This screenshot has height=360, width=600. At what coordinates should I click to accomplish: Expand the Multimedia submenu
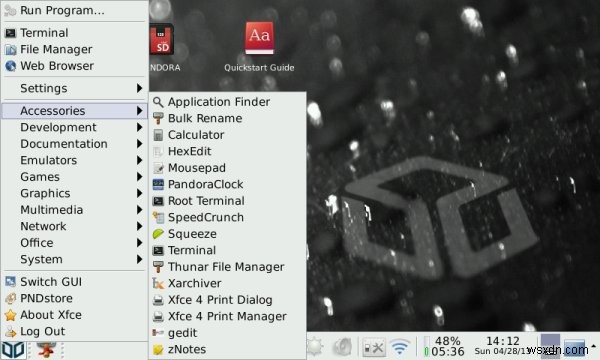tap(74, 210)
